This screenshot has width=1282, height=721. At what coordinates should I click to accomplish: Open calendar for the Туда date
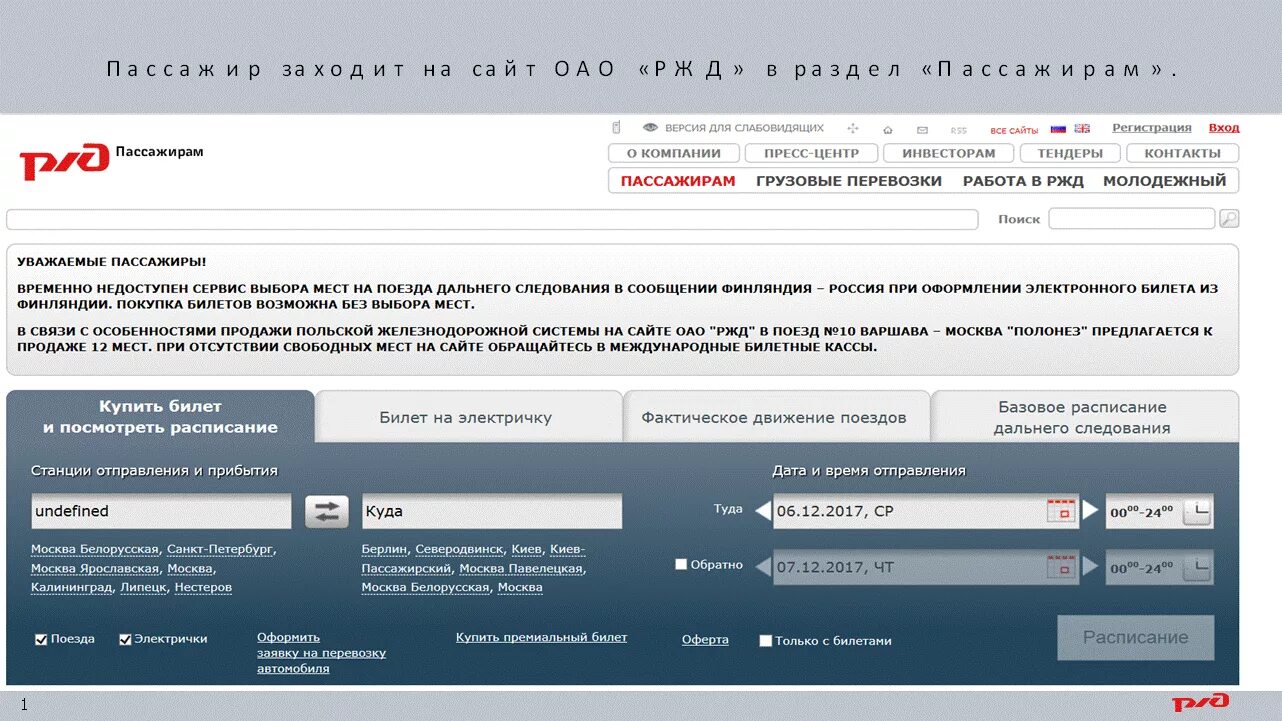tap(1061, 510)
